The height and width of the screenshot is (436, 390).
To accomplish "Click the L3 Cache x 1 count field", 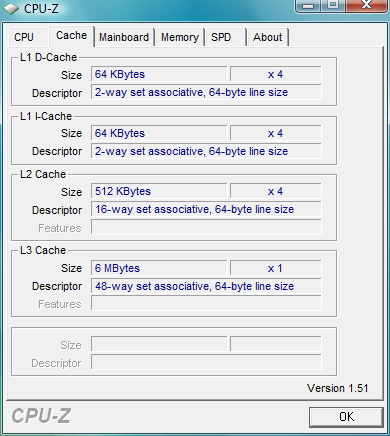I will point(276,268).
